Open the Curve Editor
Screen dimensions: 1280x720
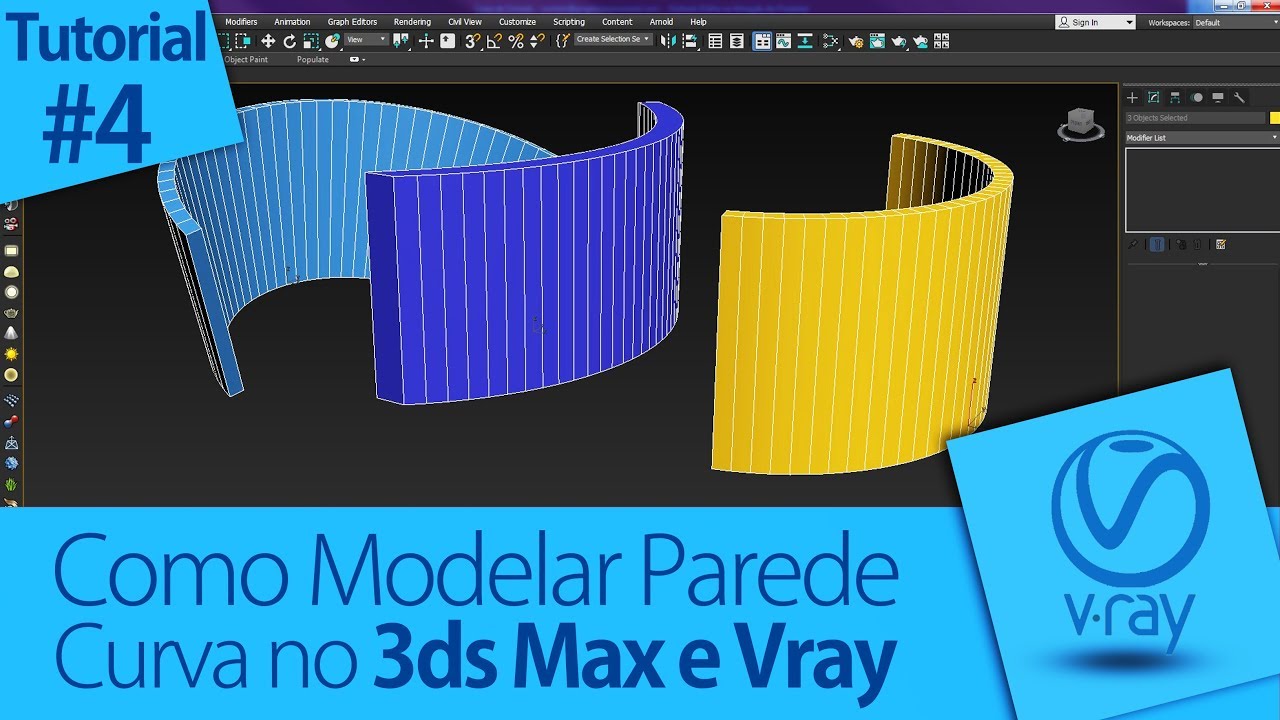click(783, 41)
